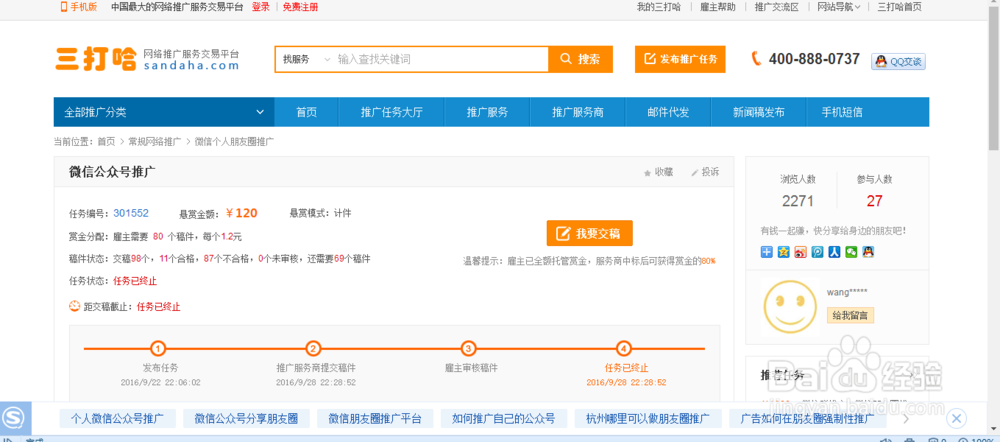This screenshot has width=1000, height=442.
Task: Close the bottom suggestion bar
Action: pos(955,418)
